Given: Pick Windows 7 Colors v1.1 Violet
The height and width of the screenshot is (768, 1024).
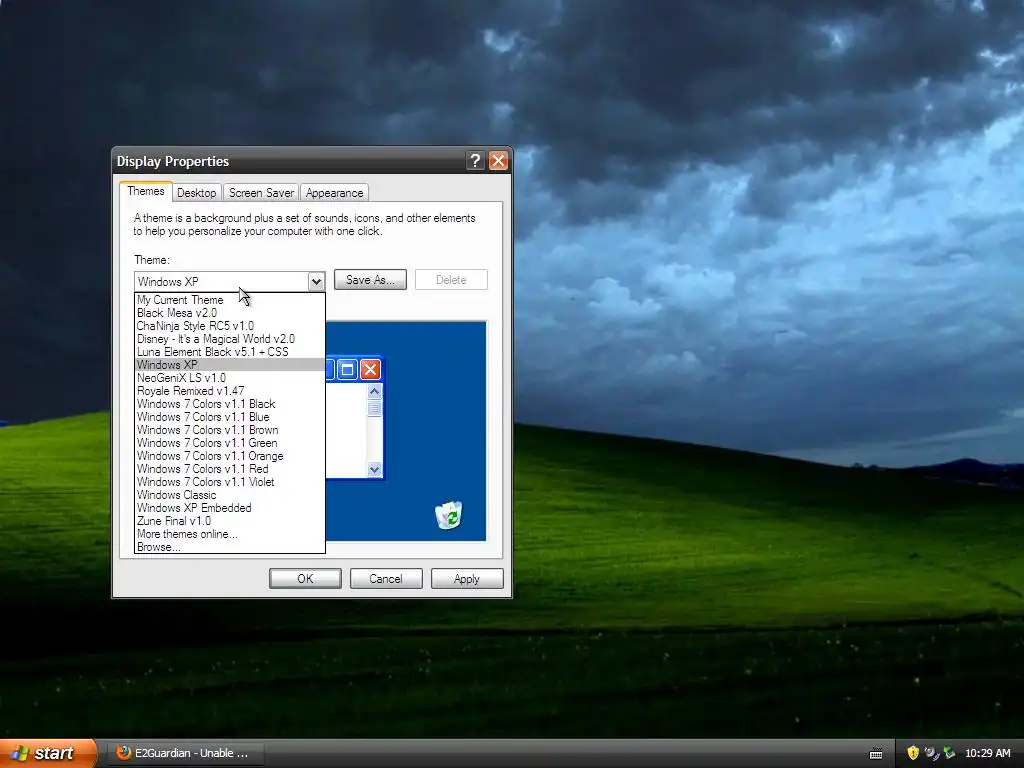Looking at the screenshot, I should (x=229, y=482).
